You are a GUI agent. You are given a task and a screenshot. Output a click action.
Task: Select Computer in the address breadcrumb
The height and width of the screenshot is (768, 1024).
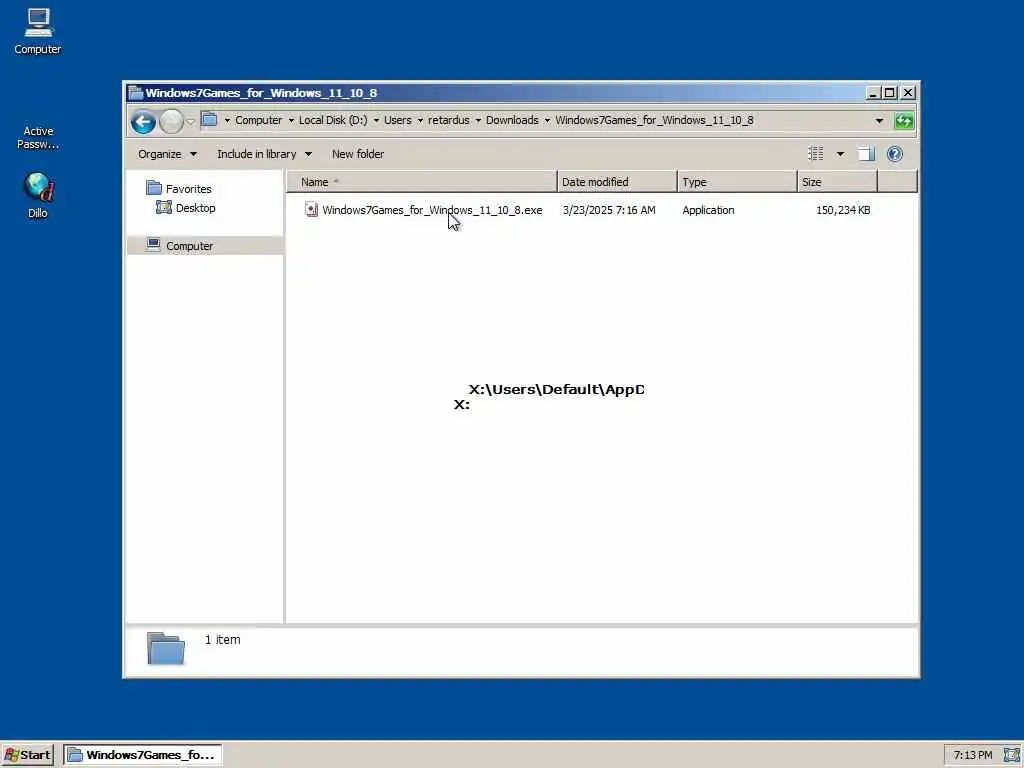[x=259, y=120]
